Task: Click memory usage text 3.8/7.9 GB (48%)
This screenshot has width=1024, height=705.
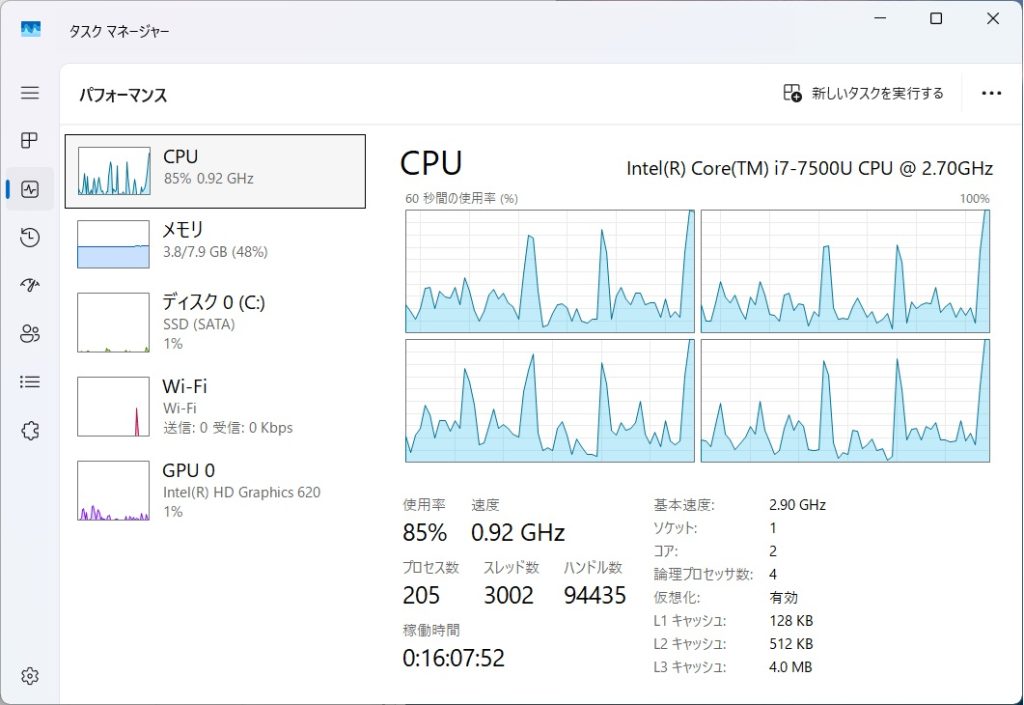Action: (x=216, y=252)
